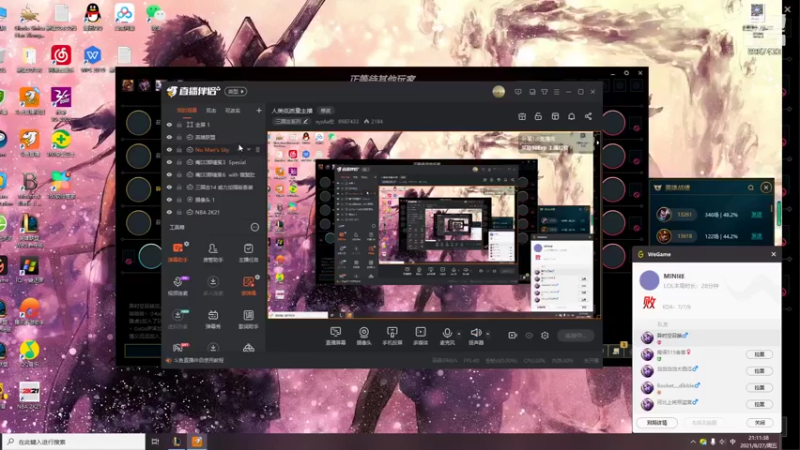
Task: Toggle the lock on the NBA 2K21 scene
Action: point(179,212)
